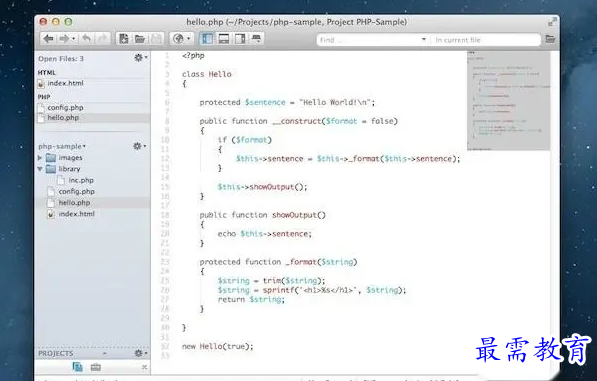Viewport: 597px width, 381px height.
Task: Open the forward history dropdown arrow
Action: point(73,39)
